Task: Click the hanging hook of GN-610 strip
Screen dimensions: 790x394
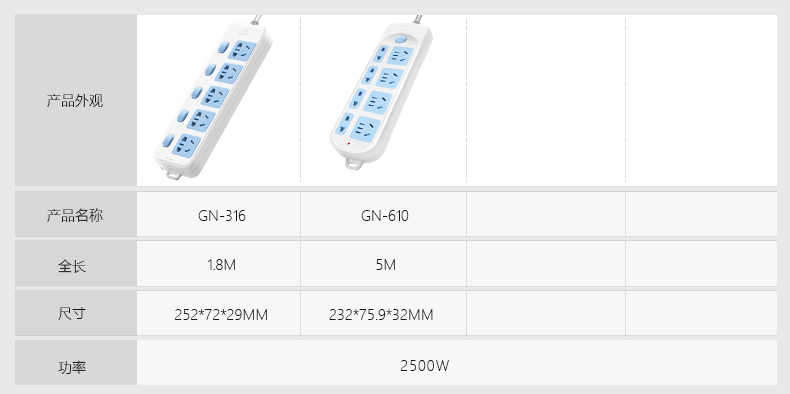Action: pos(354,163)
